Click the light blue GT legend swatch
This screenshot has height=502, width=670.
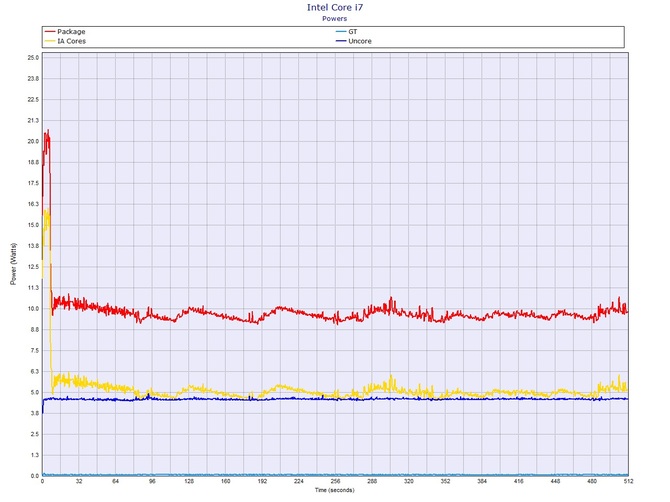pos(341,32)
